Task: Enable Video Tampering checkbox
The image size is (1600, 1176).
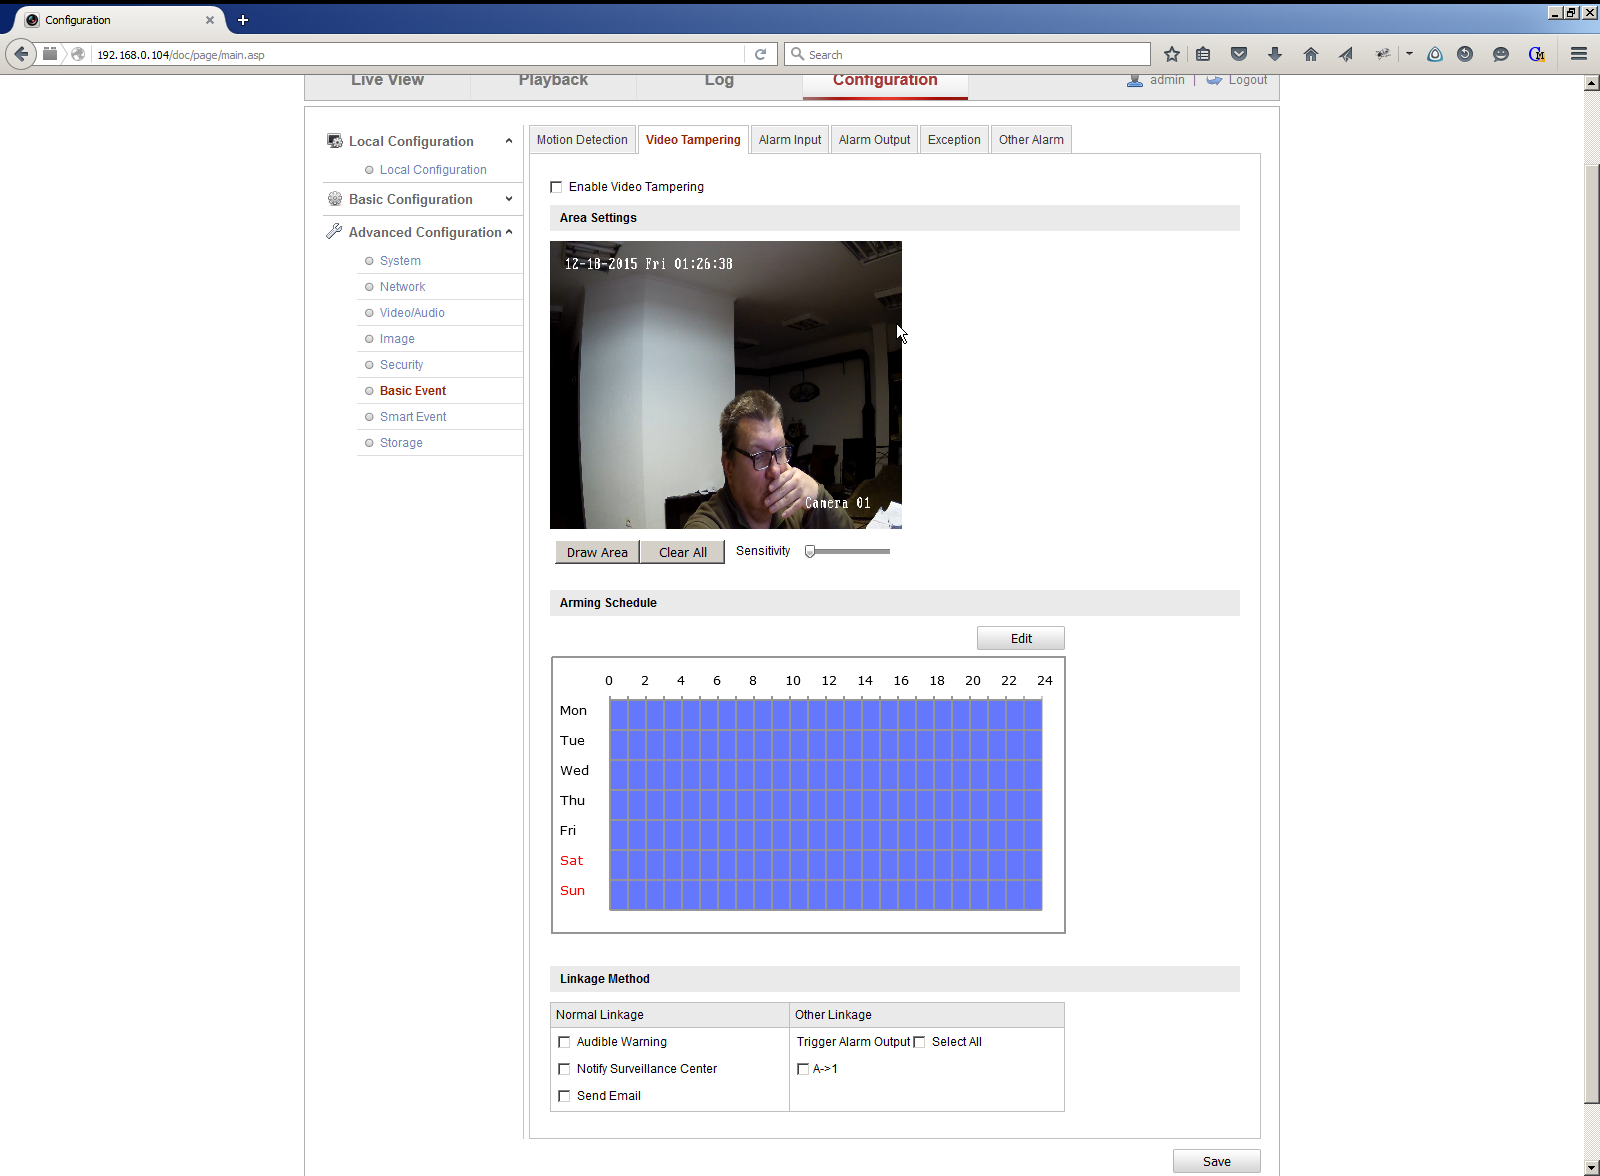Action: (x=556, y=187)
